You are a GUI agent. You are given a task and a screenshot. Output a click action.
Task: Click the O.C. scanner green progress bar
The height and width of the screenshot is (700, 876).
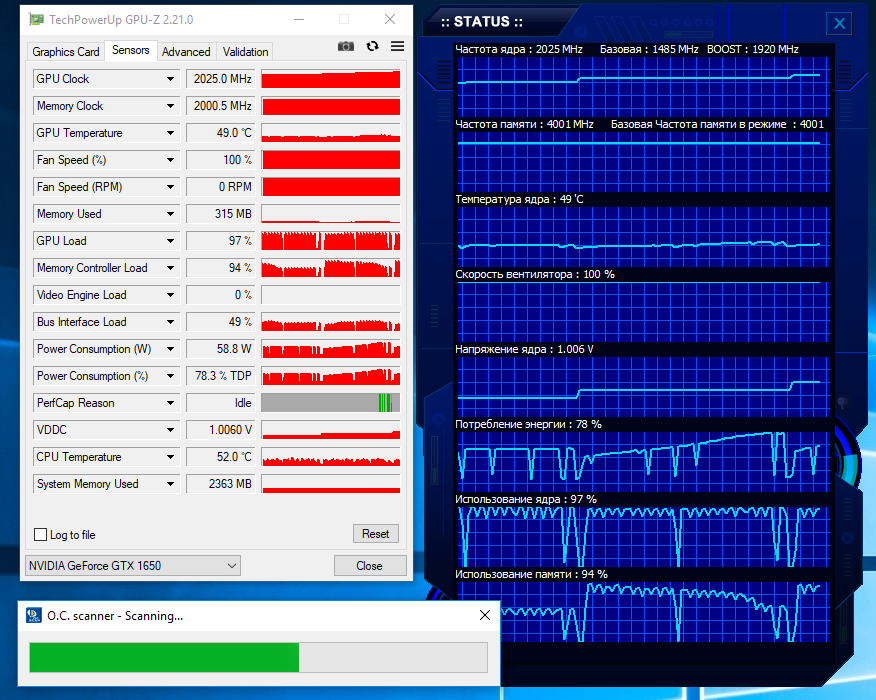point(164,657)
